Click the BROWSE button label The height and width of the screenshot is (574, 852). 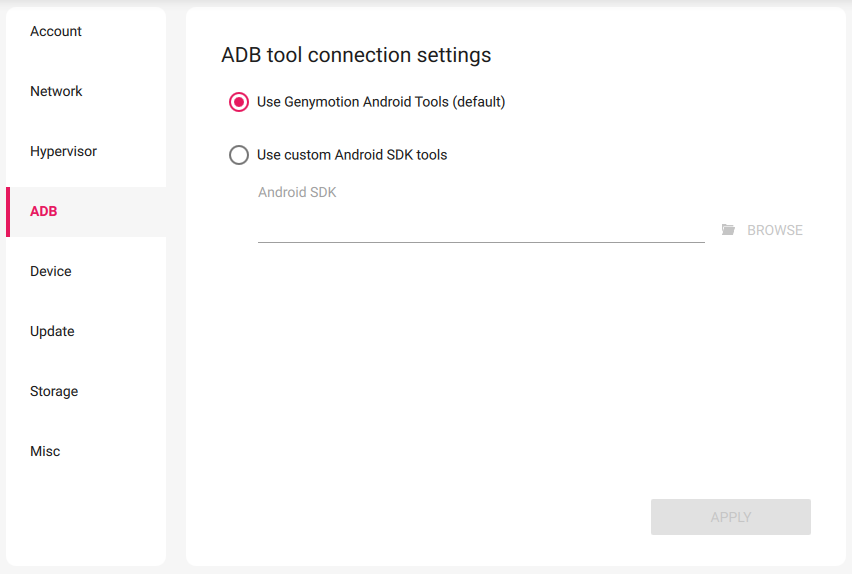point(774,230)
